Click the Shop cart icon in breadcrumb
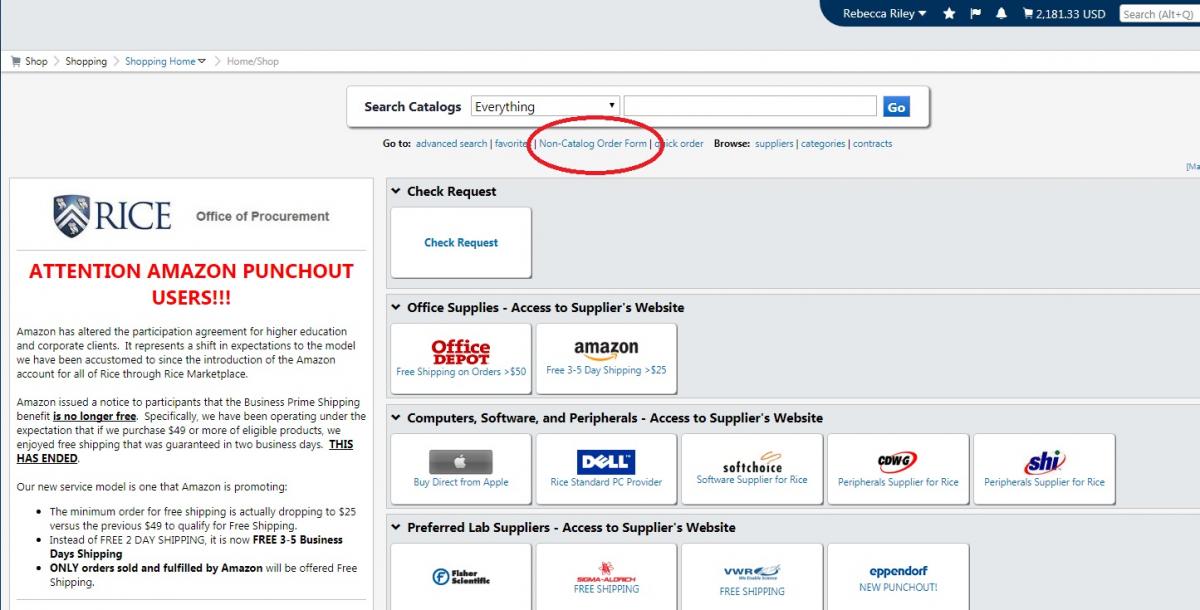The width and height of the screenshot is (1200, 610). [16, 61]
